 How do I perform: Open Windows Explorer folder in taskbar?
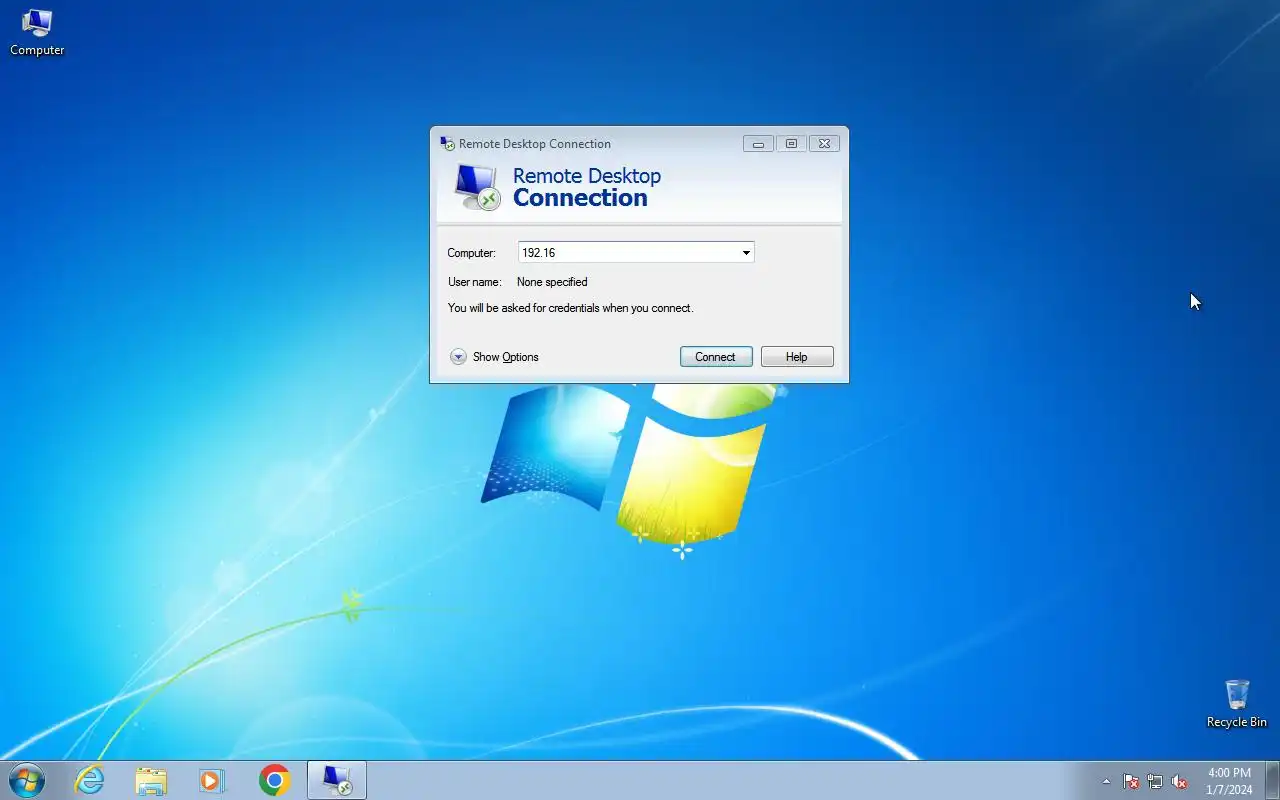(151, 780)
